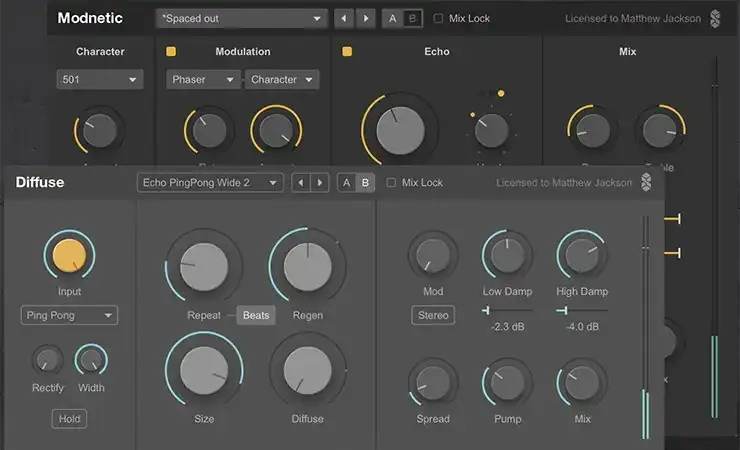Open the Echo PingPong Wide 2 preset dropdown
740x450 pixels.
(x=210, y=183)
